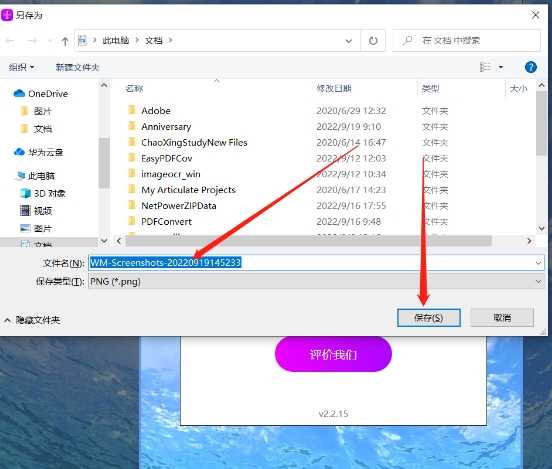Image resolution: width=552 pixels, height=469 pixels.
Task: Open 华为云盘 in the sidebar
Action: tap(38, 152)
